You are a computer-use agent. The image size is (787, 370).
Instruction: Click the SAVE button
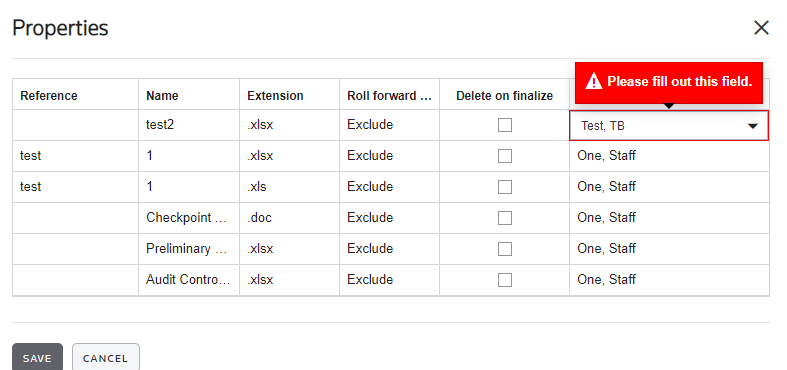coord(37,358)
